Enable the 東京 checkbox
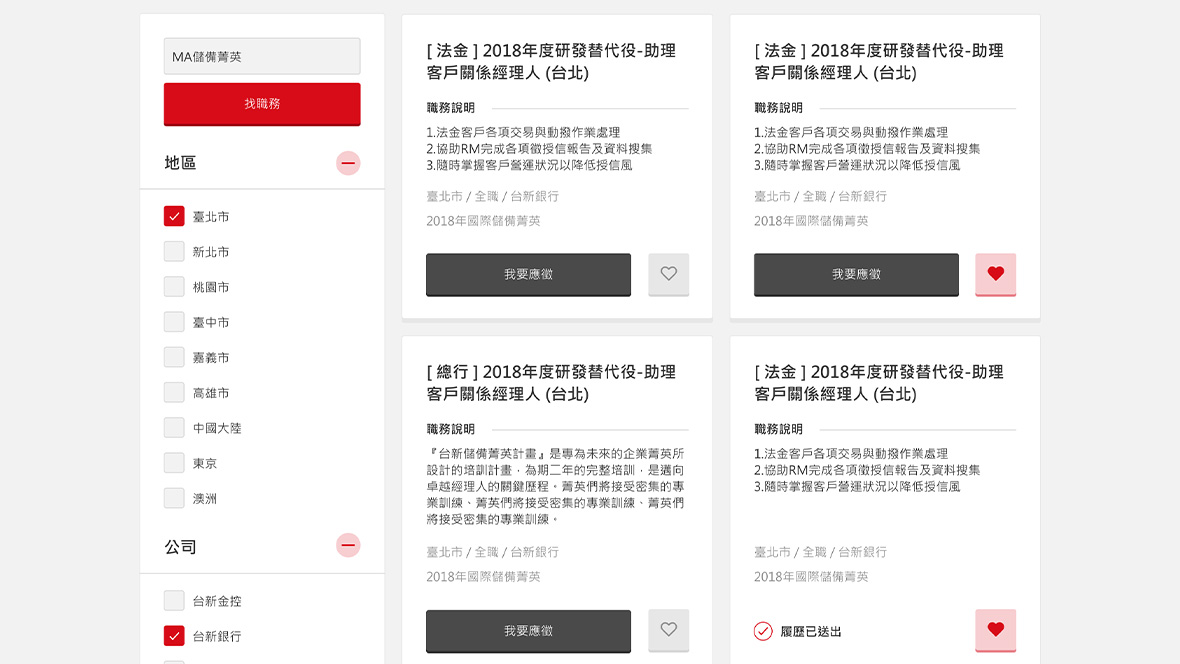The image size is (1180, 664). pyautogui.click(x=174, y=463)
